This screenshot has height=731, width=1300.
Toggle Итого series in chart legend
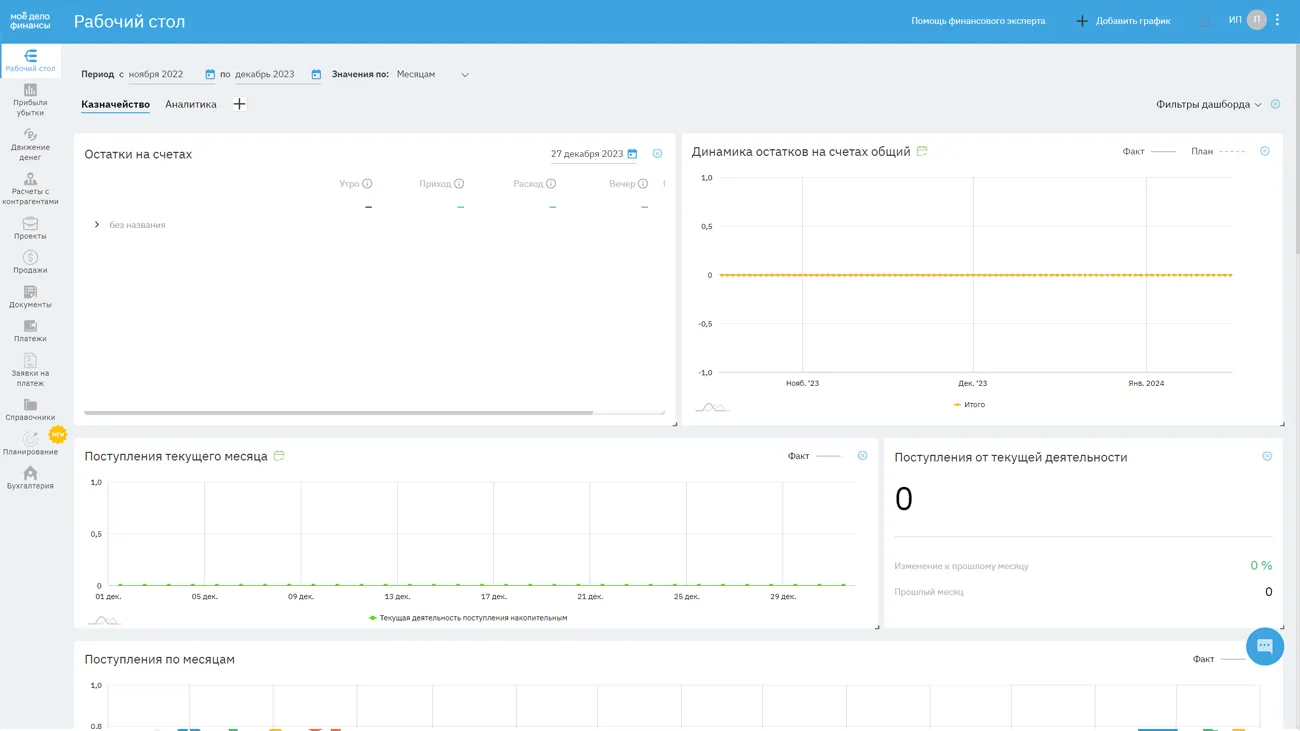coord(969,405)
